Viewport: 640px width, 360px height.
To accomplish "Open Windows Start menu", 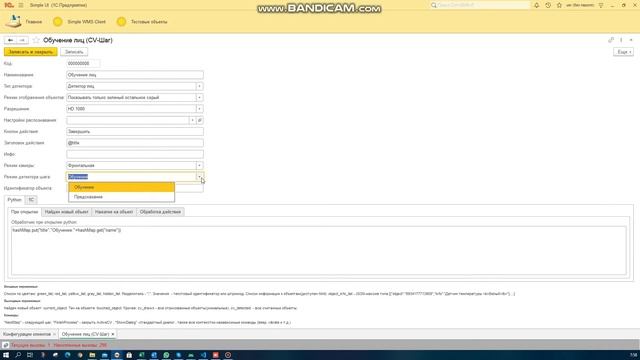I will [6, 355].
